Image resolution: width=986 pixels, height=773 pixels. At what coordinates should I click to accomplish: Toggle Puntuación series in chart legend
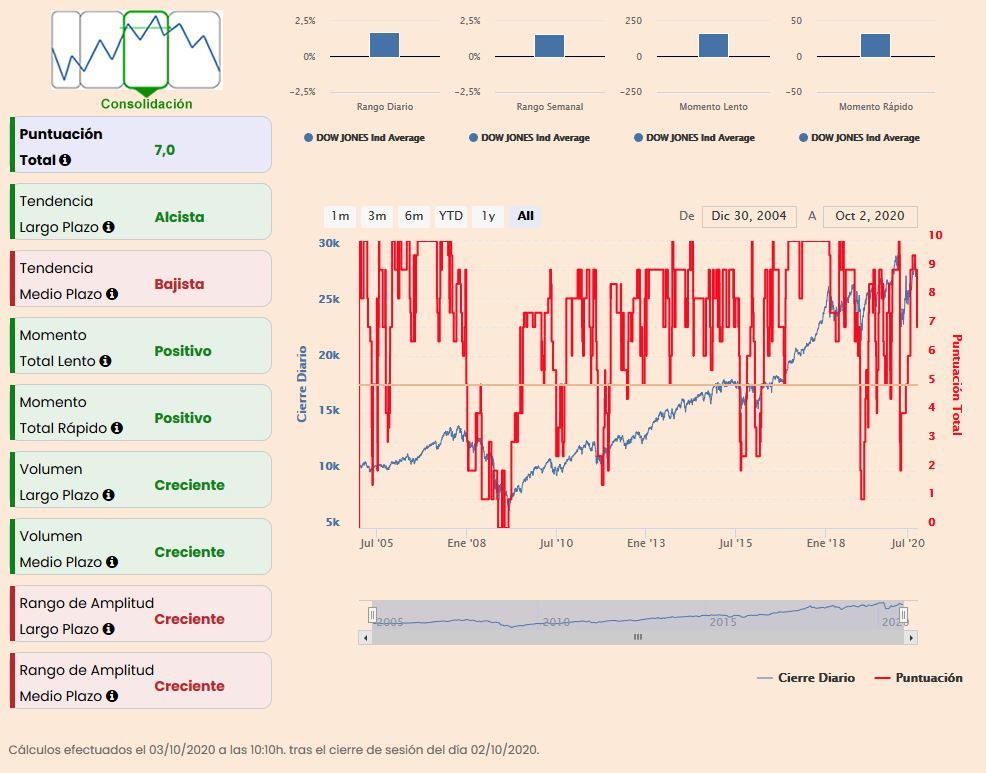(919, 678)
